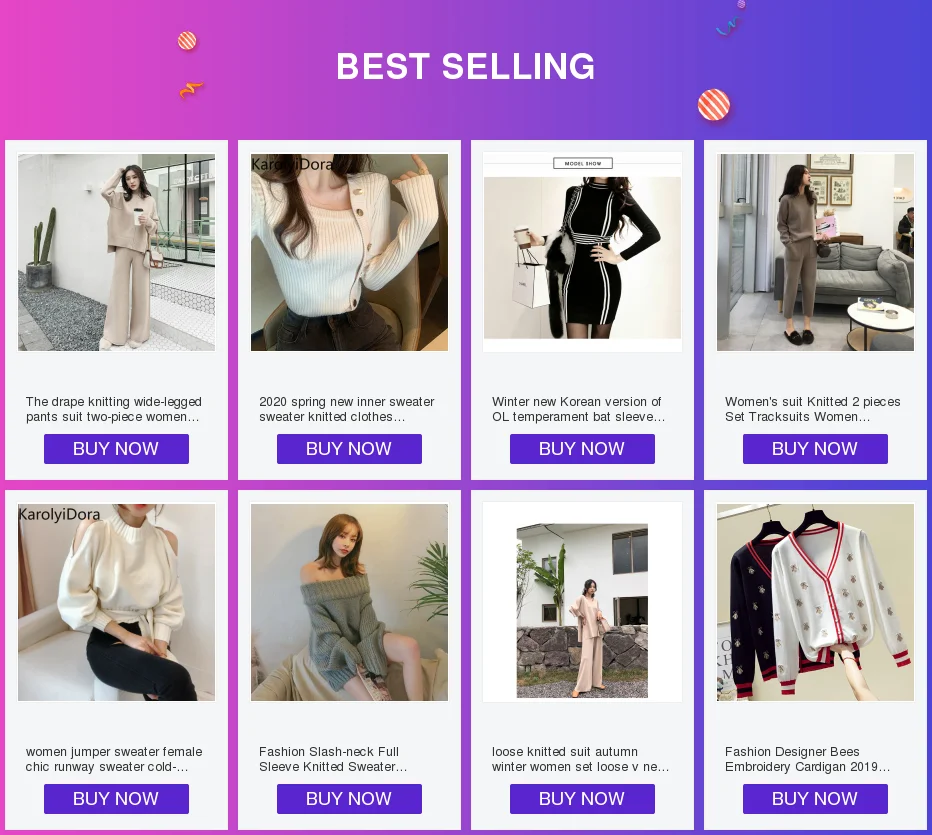Click BUY NOW under Fashion Designer Bees Embroidery Cardigan
Screen dimensions: 932x835
(x=815, y=799)
